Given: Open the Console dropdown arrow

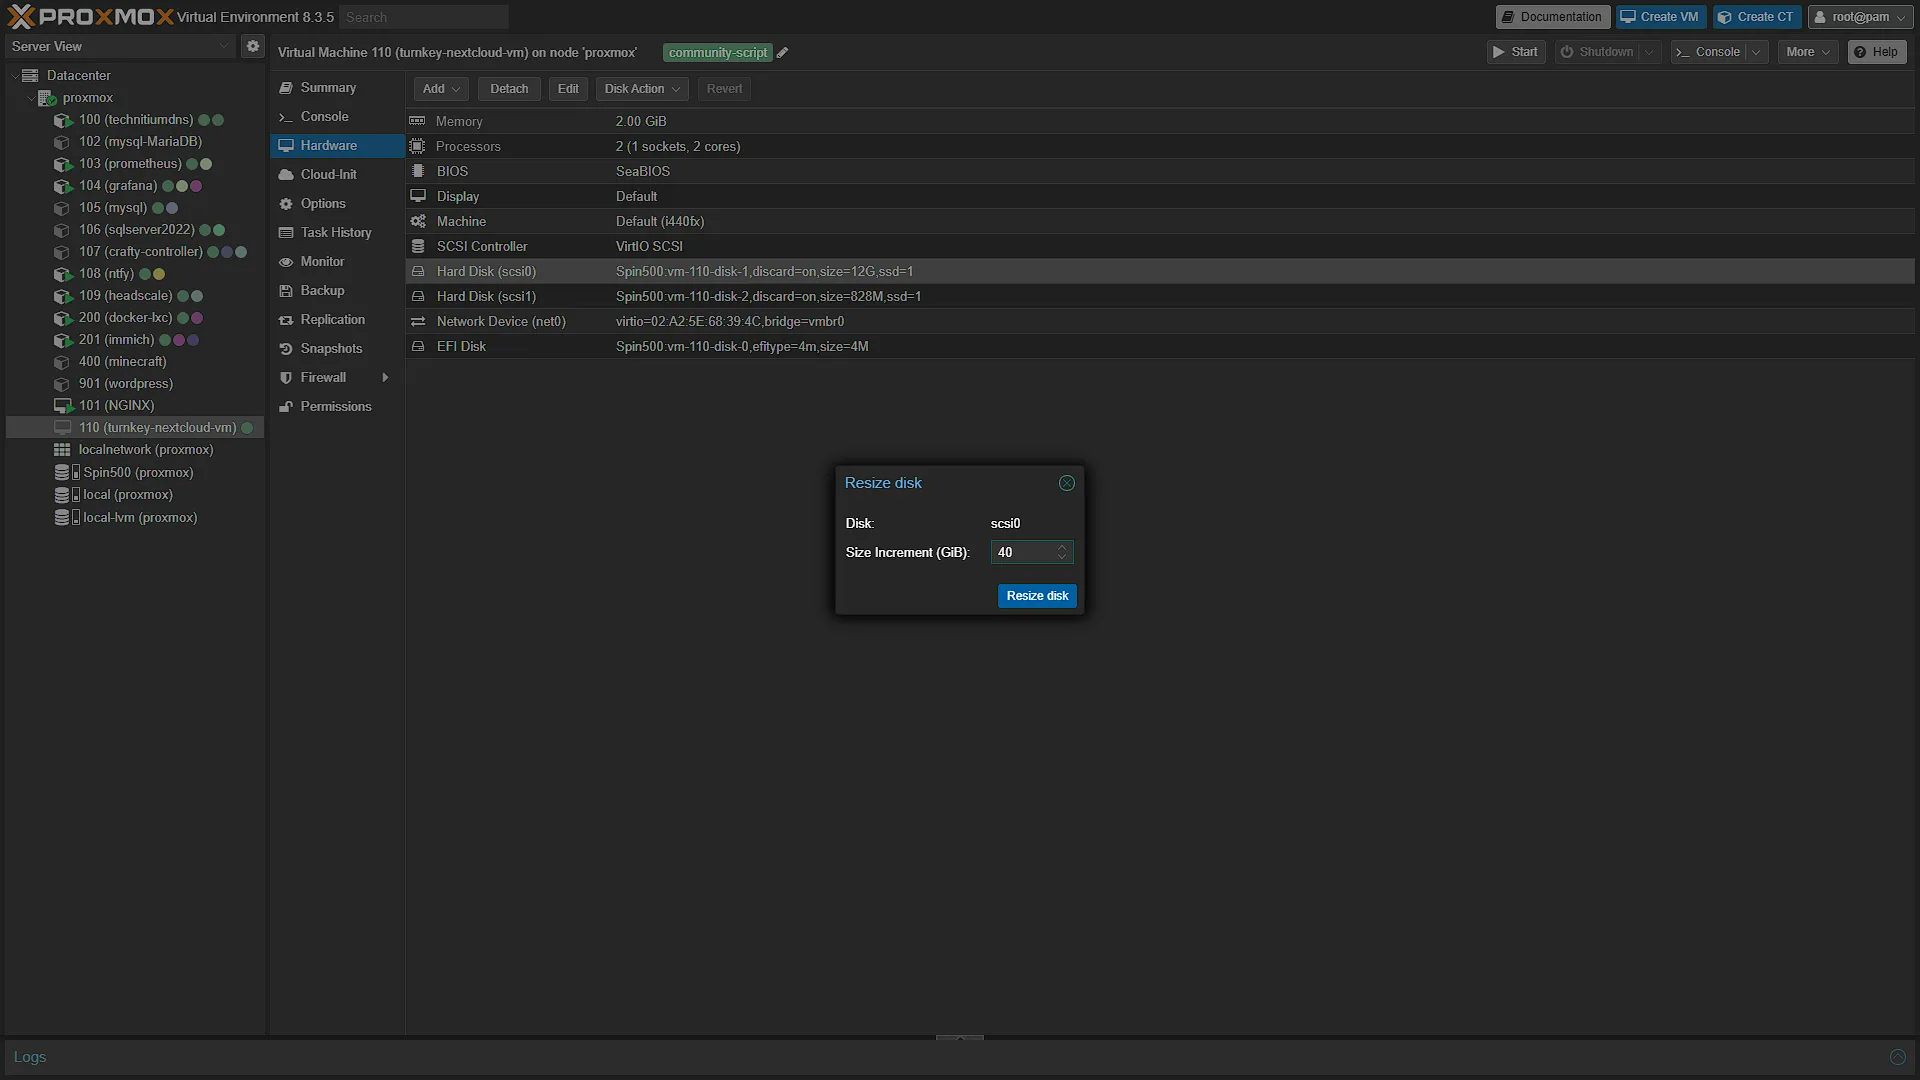Looking at the screenshot, I should [1757, 52].
